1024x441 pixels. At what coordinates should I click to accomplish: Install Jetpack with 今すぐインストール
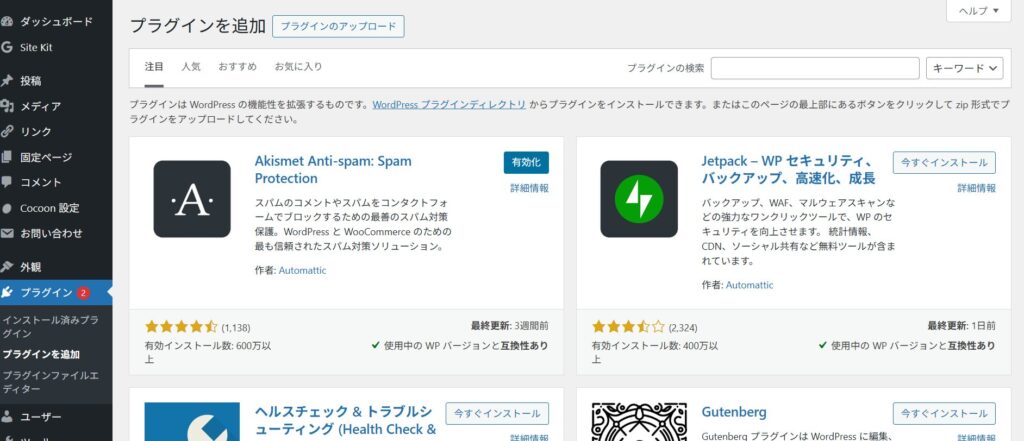[944, 163]
